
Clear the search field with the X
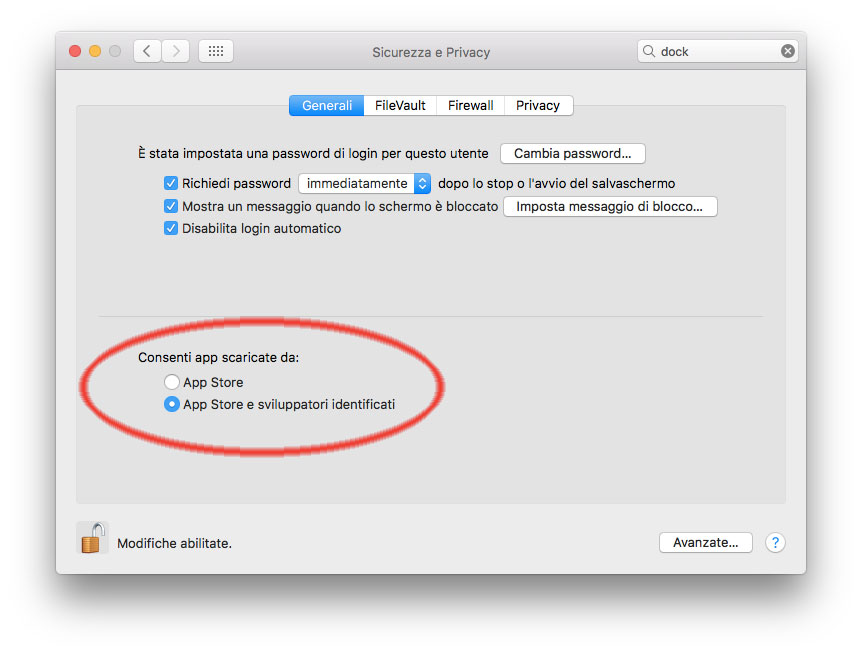(788, 50)
